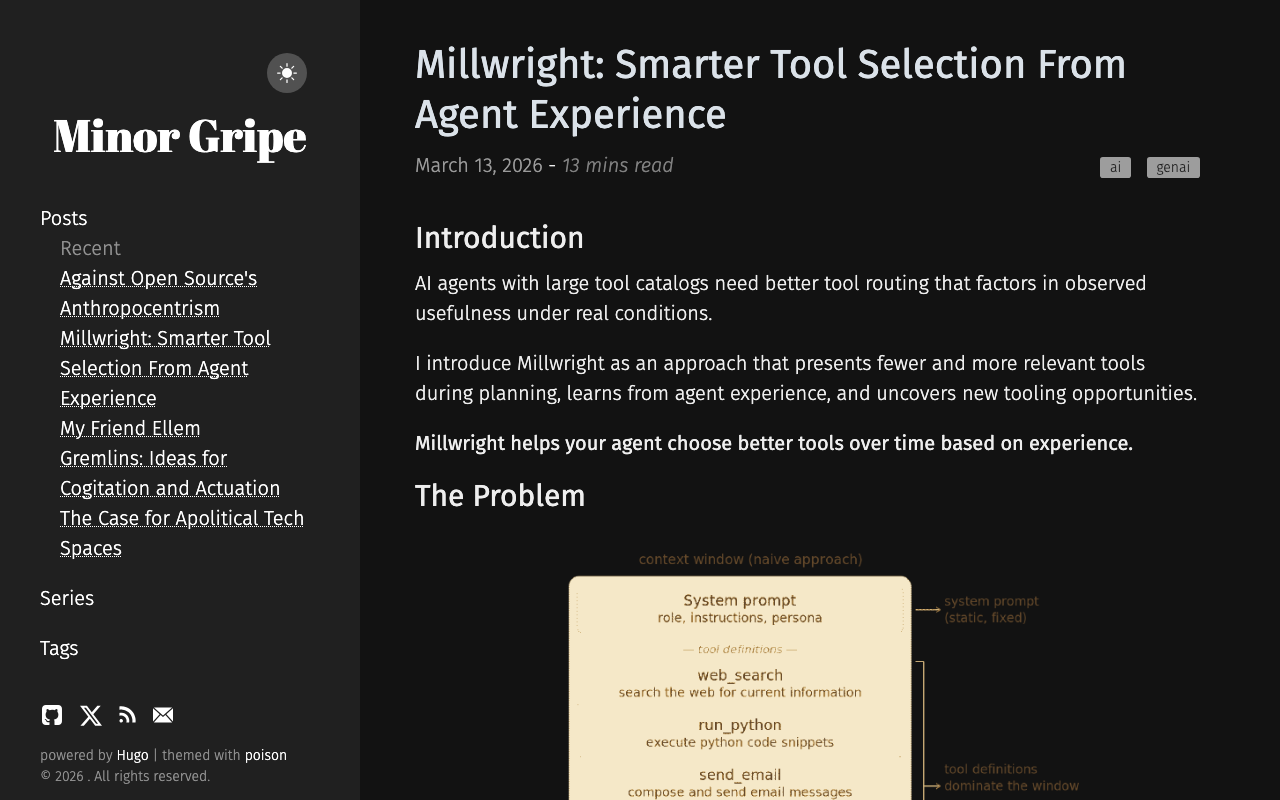Image resolution: width=1280 pixels, height=800 pixels.
Task: Expand the Posts menu section
Action: pyautogui.click(x=64, y=218)
